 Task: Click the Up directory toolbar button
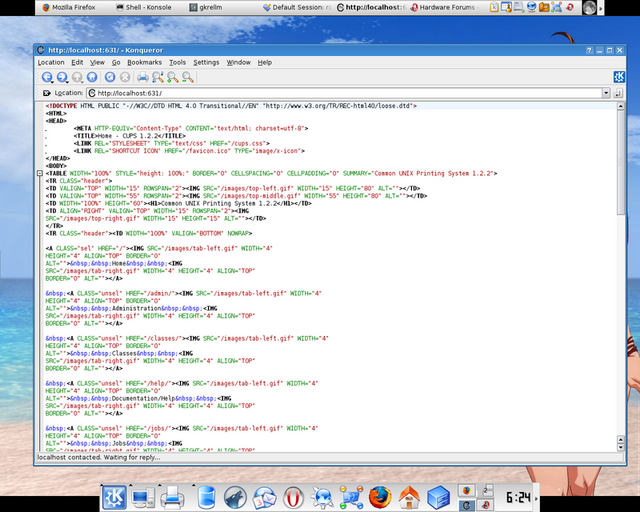click(x=78, y=77)
